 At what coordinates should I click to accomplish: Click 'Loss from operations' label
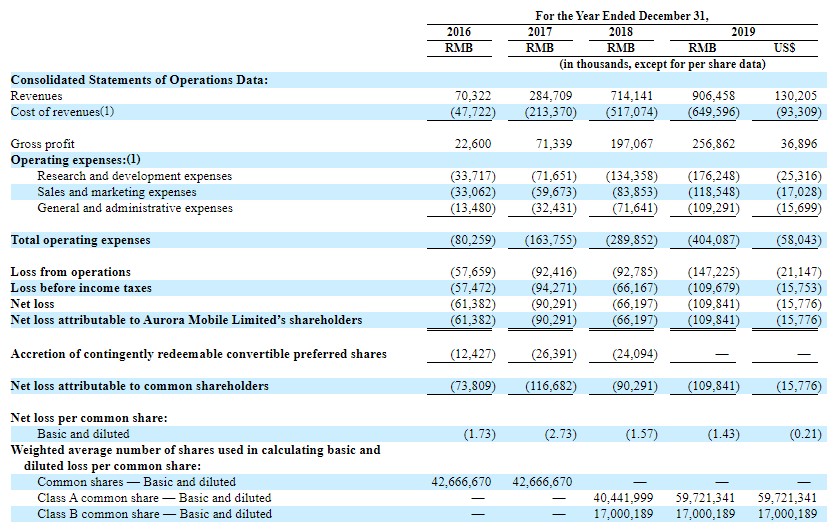(x=71, y=272)
